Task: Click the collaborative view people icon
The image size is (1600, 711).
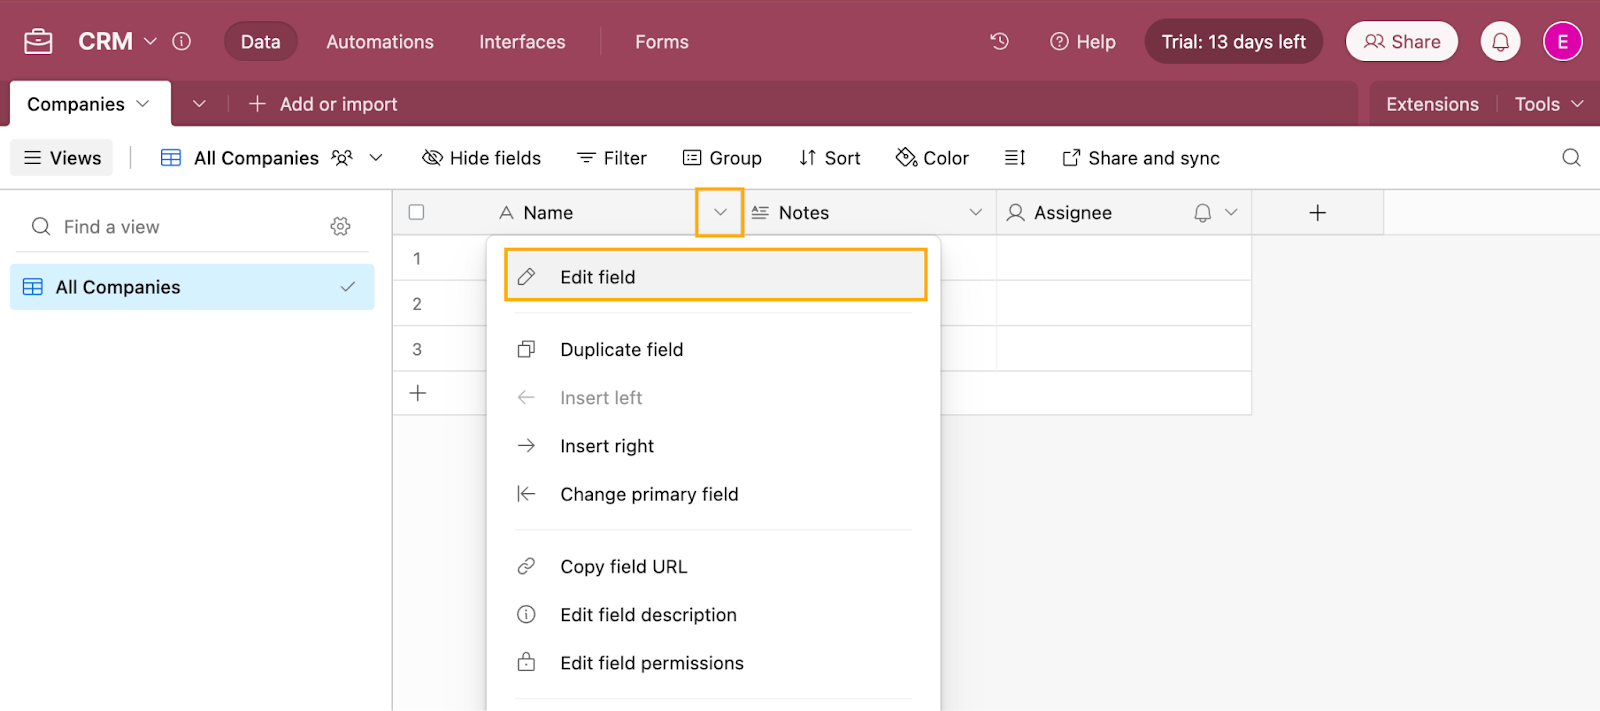Action: [342, 158]
